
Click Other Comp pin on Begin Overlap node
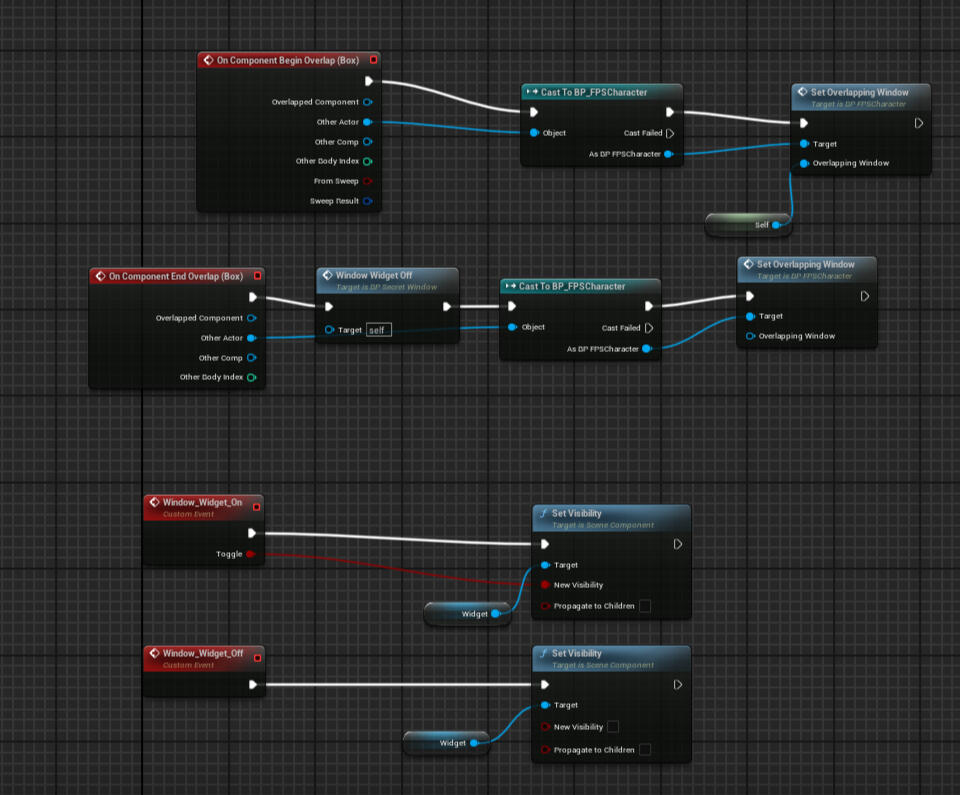point(367,142)
